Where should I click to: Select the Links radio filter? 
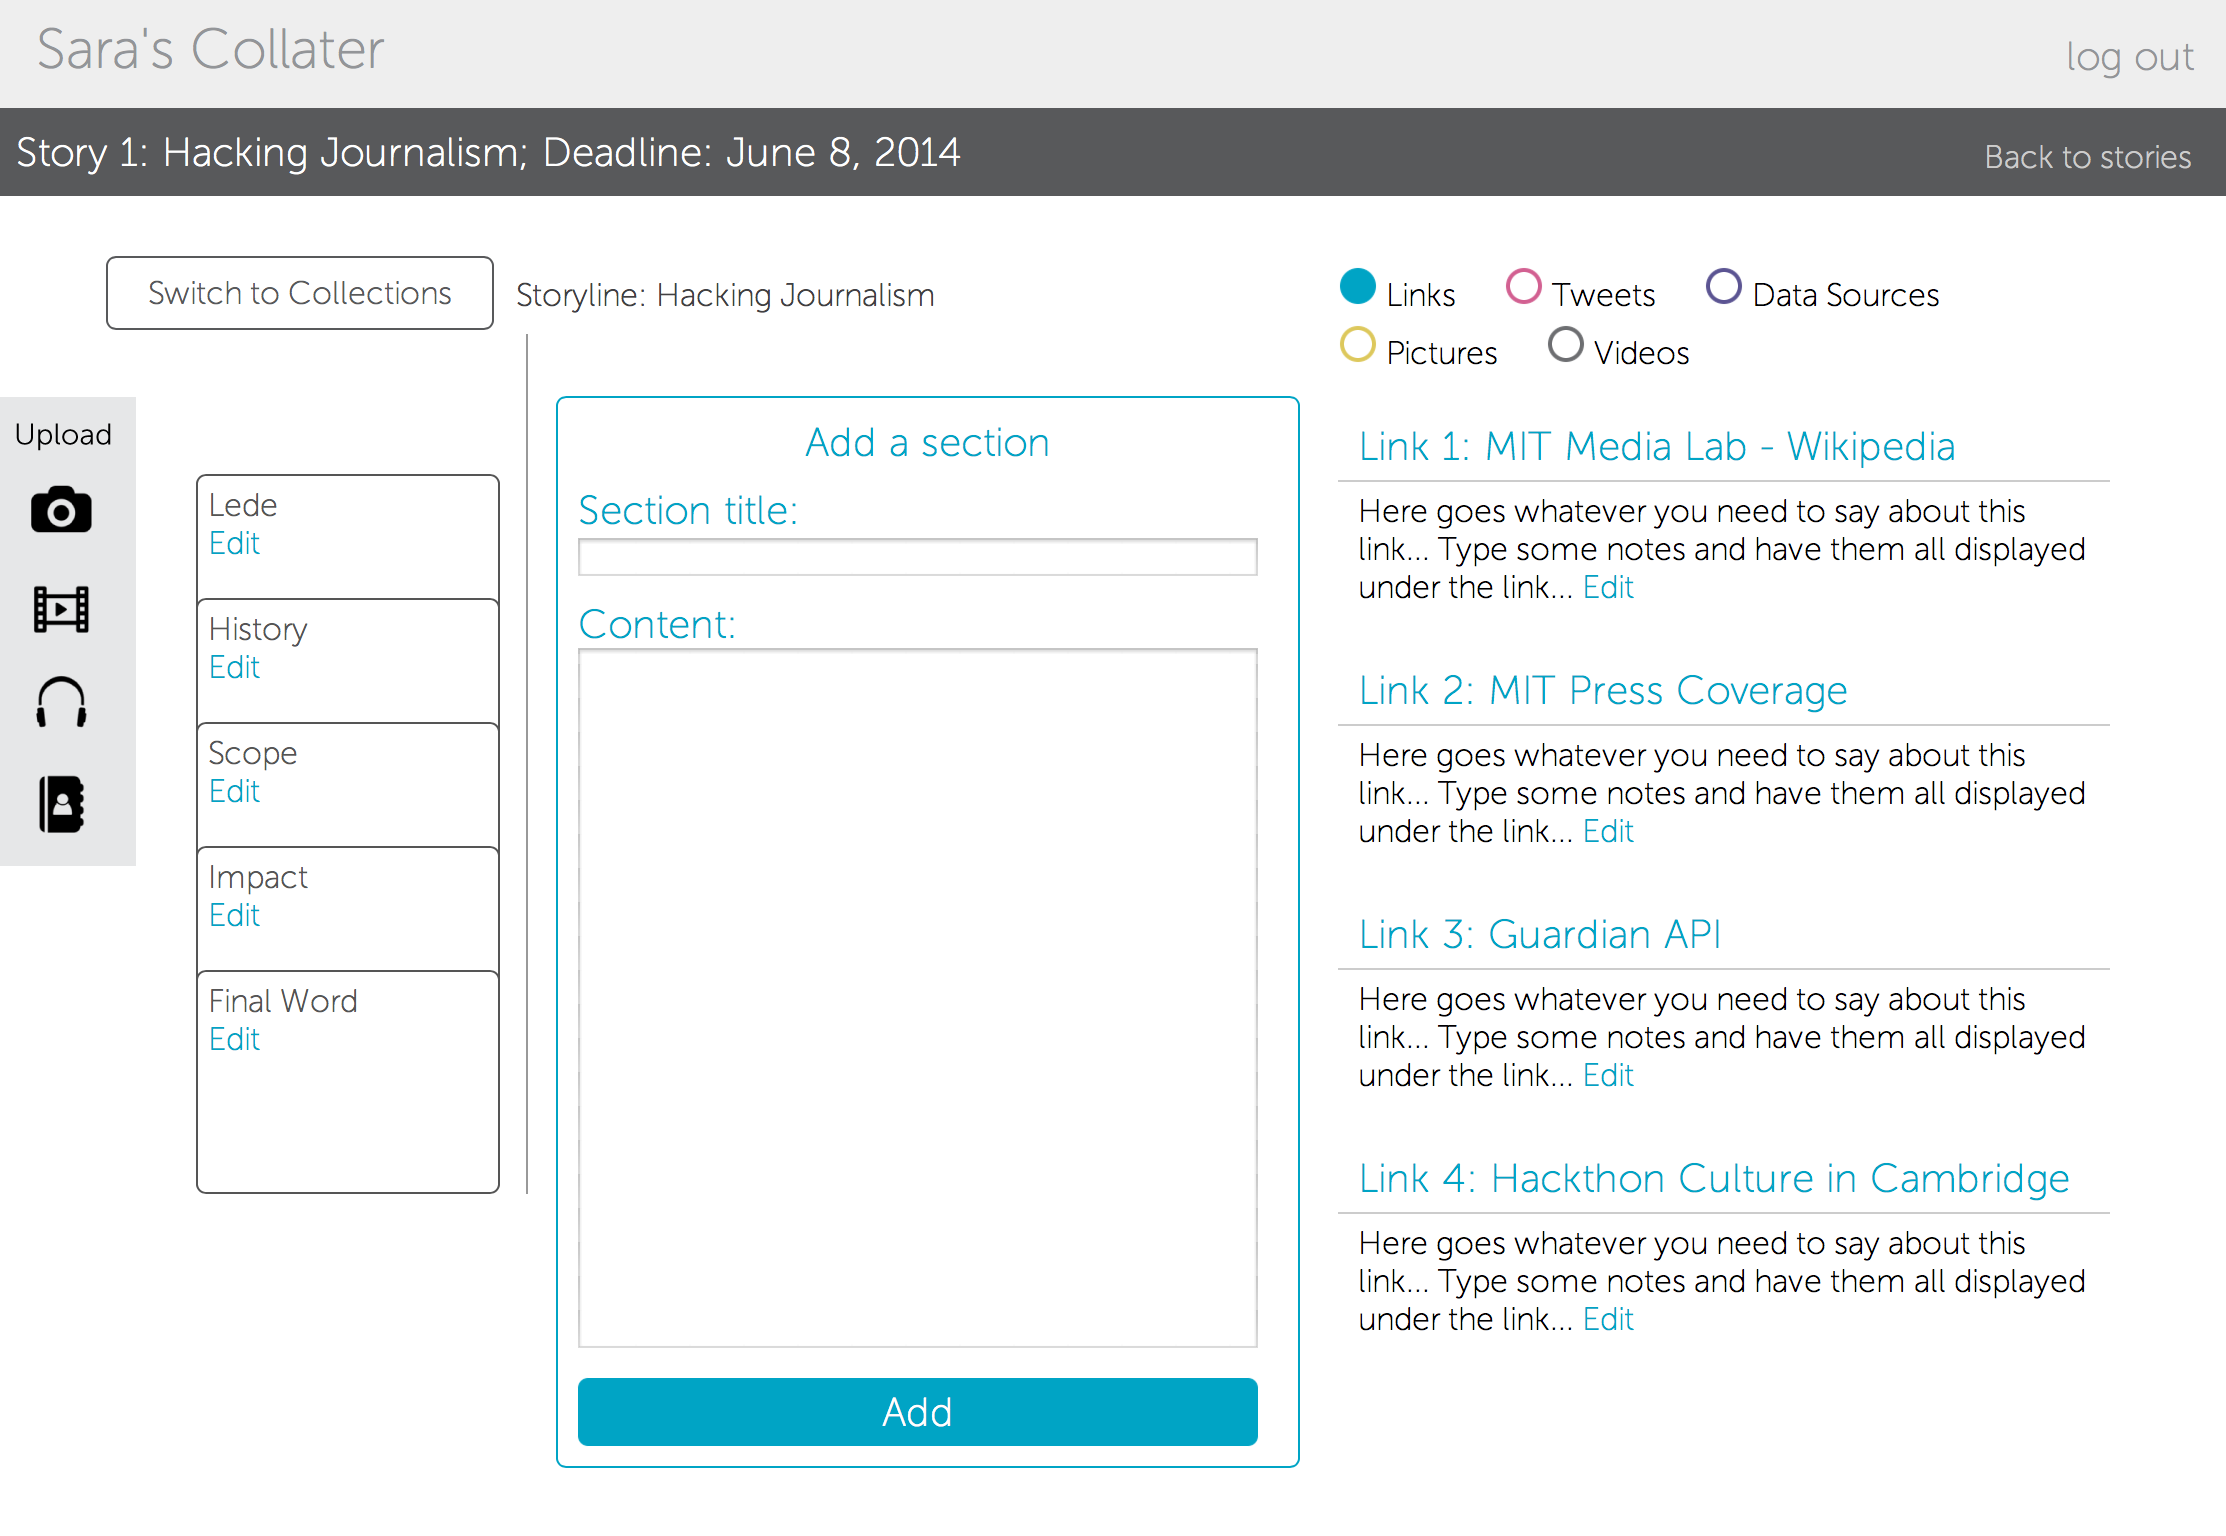click(1358, 287)
